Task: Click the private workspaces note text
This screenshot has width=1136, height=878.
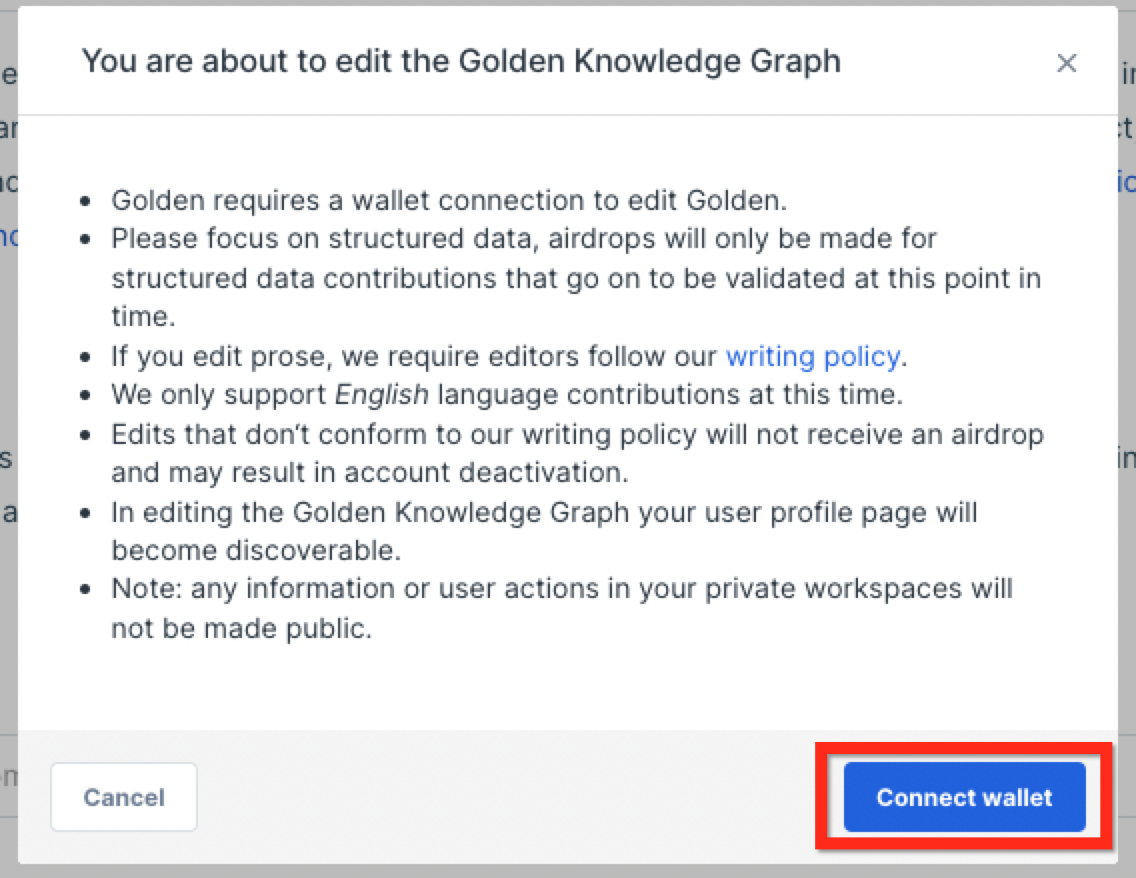Action: tap(561, 589)
